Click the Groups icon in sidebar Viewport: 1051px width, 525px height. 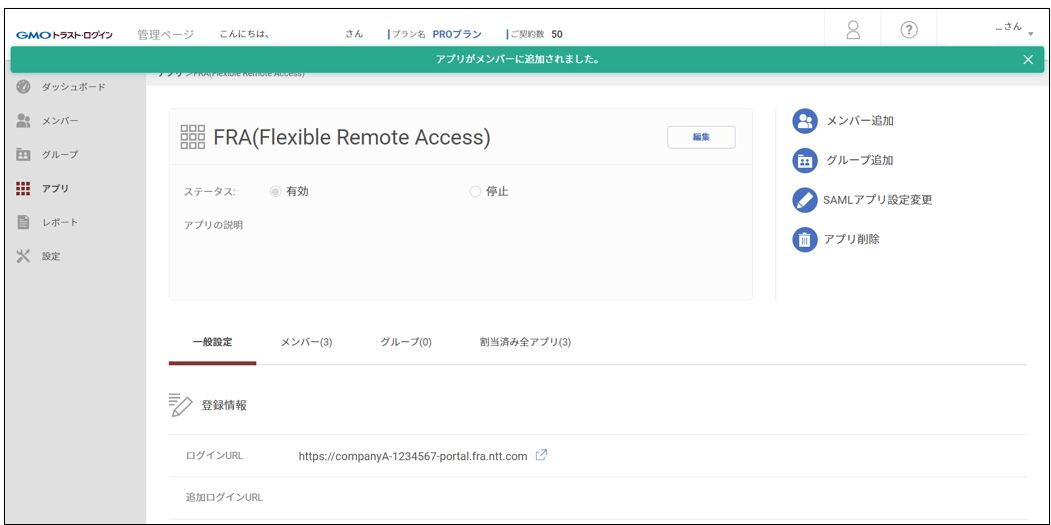tap(23, 154)
